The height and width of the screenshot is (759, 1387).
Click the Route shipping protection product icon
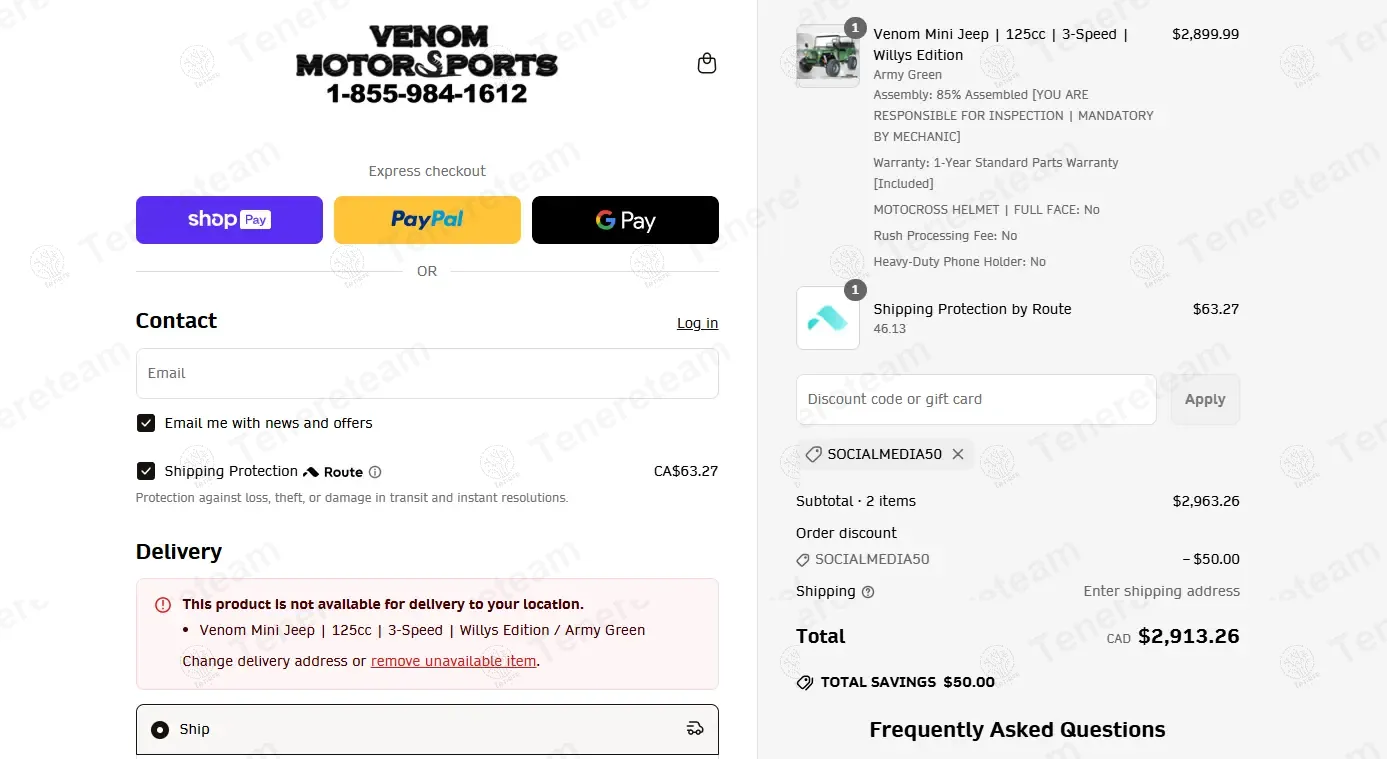click(x=827, y=318)
